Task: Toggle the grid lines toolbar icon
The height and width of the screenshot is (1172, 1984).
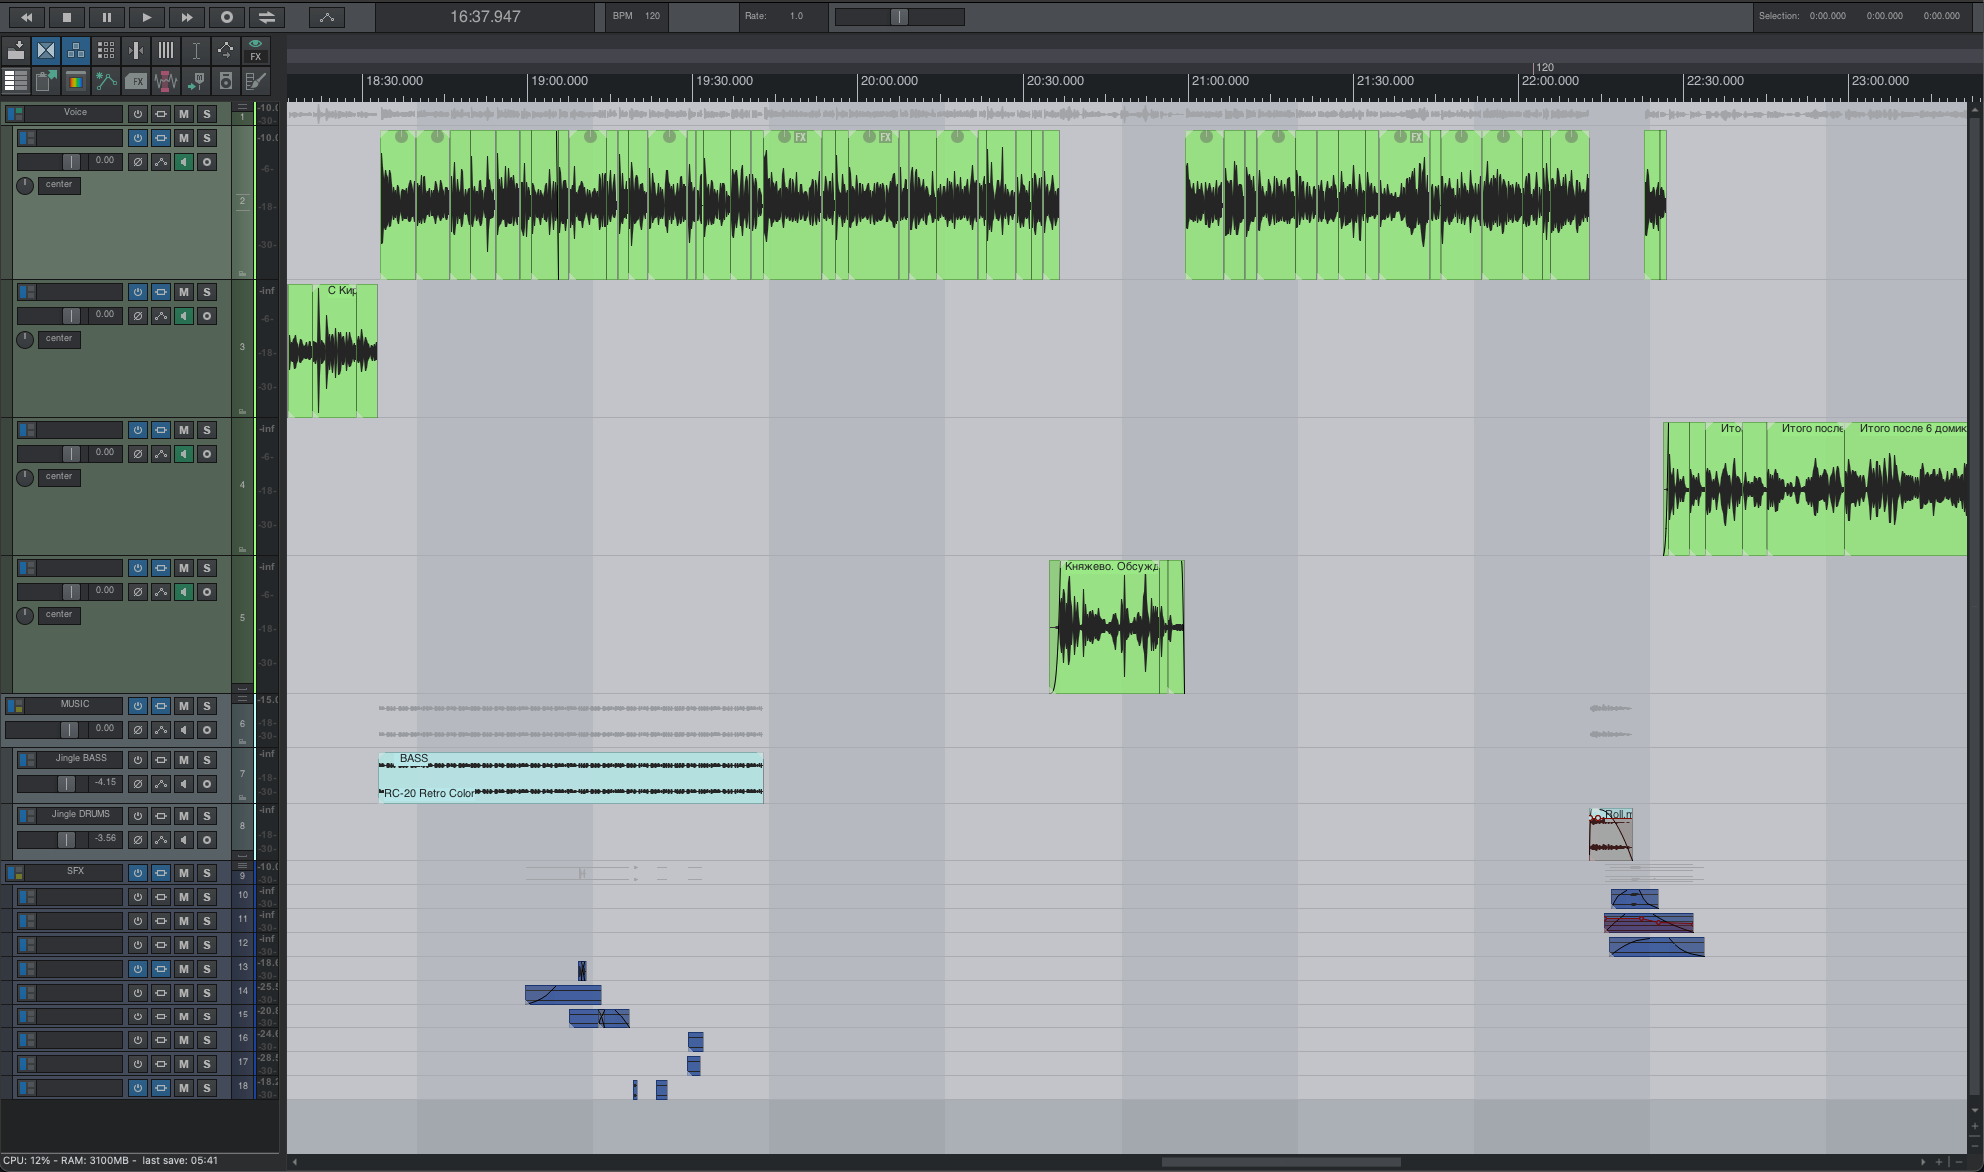Action: pyautogui.click(x=166, y=50)
